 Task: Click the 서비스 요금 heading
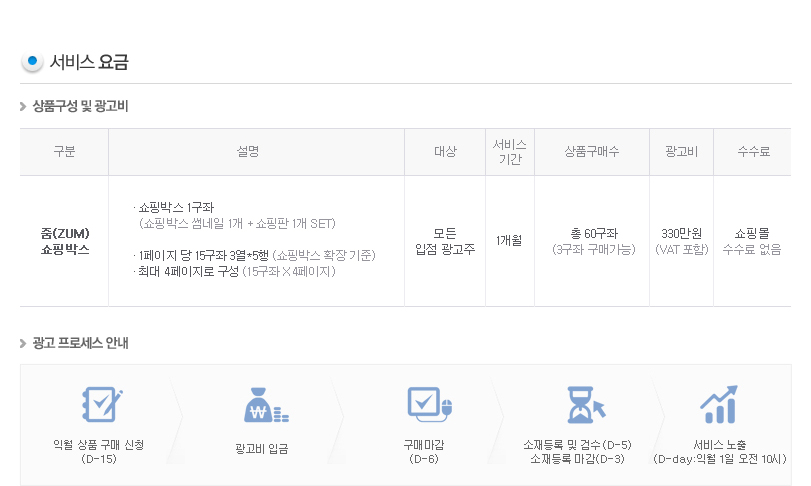pyautogui.click(x=89, y=62)
